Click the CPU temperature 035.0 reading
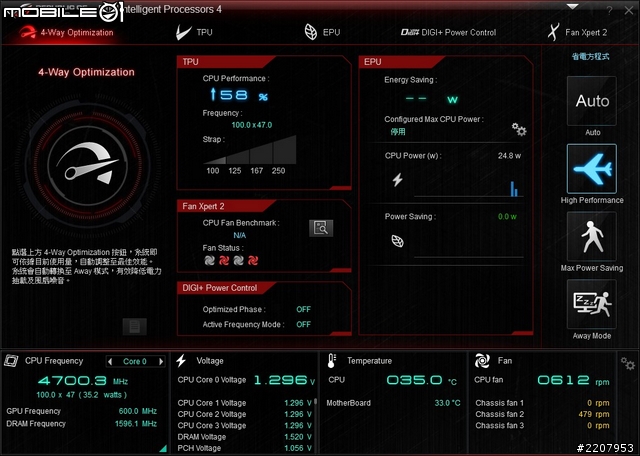640x456 pixels. 422,380
